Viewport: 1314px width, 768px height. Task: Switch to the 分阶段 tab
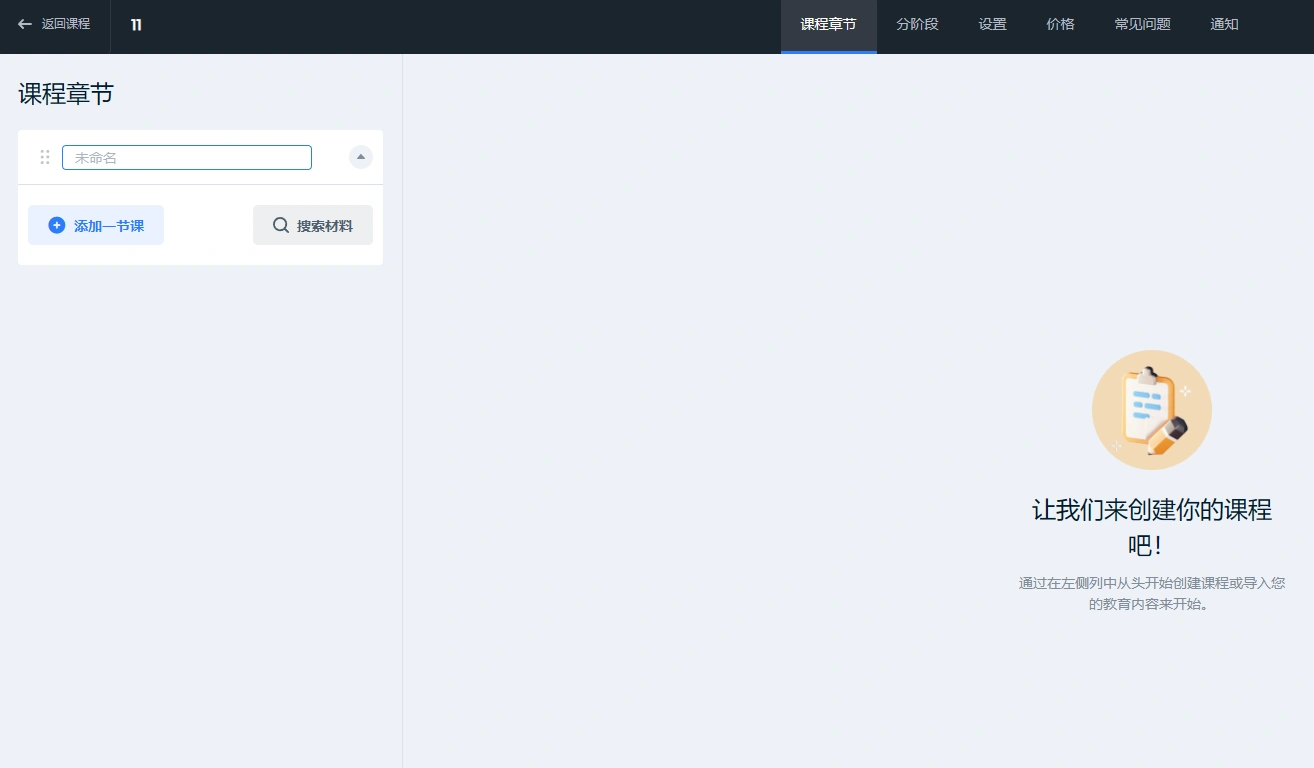tap(916, 24)
